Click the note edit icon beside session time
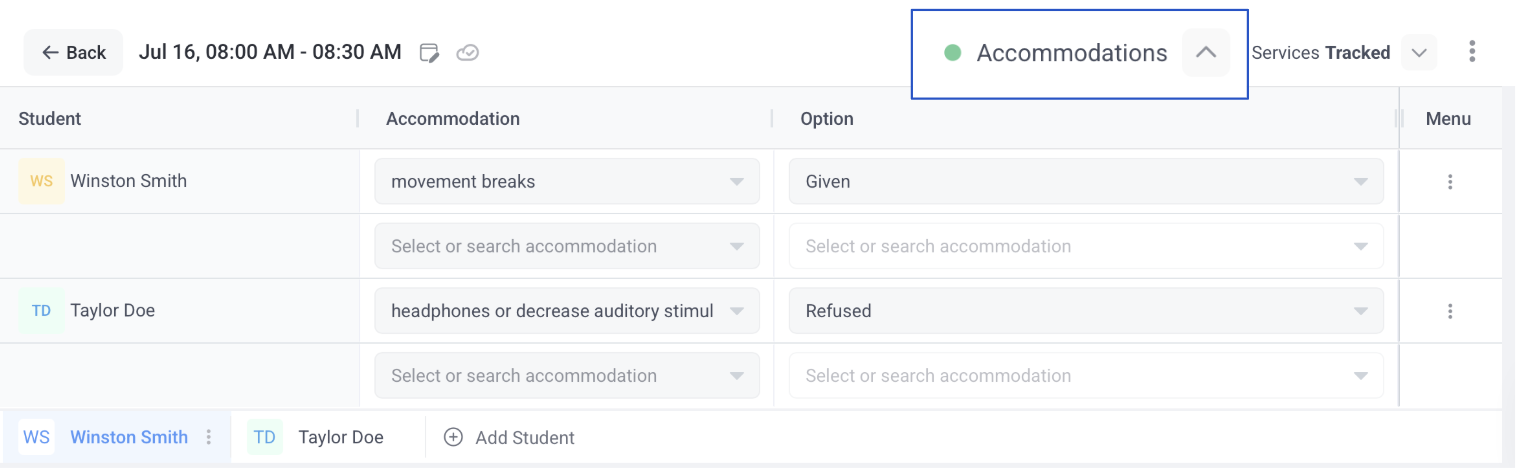Viewport: 1522px width, 470px height. pyautogui.click(x=429, y=53)
